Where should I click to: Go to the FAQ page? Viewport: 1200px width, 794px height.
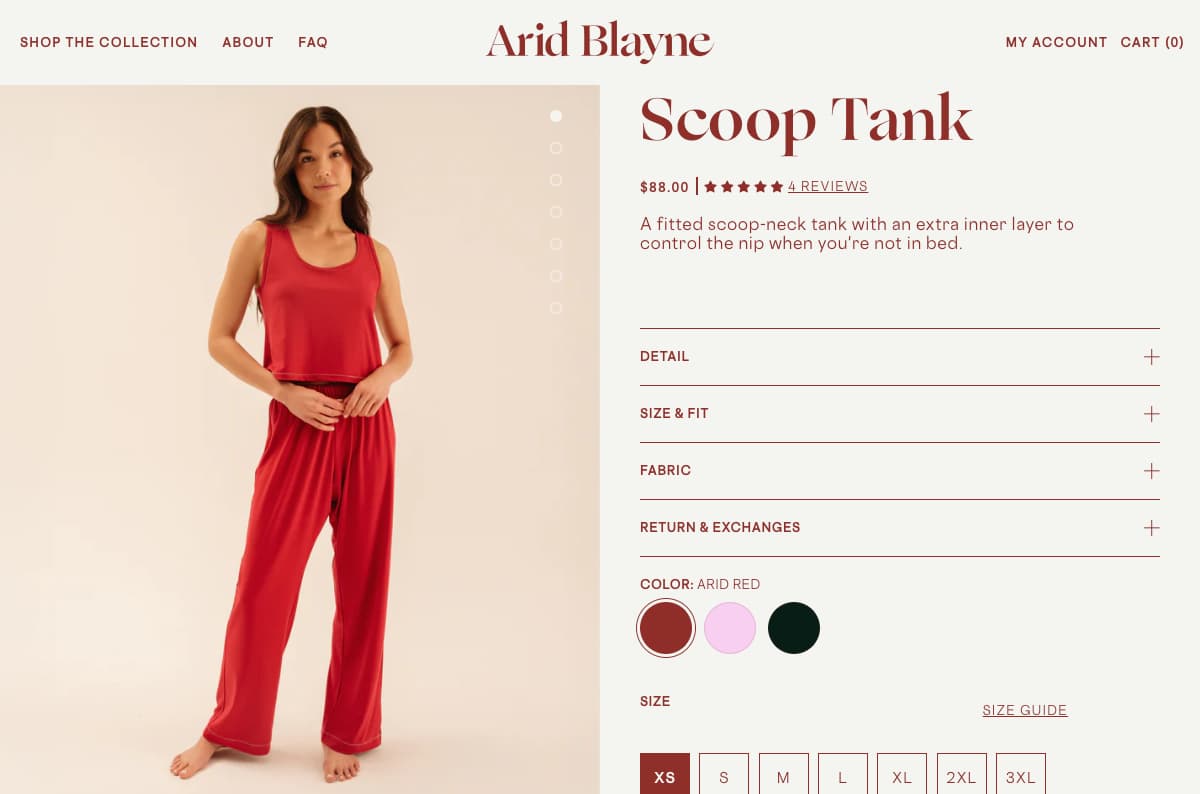pyautogui.click(x=313, y=42)
